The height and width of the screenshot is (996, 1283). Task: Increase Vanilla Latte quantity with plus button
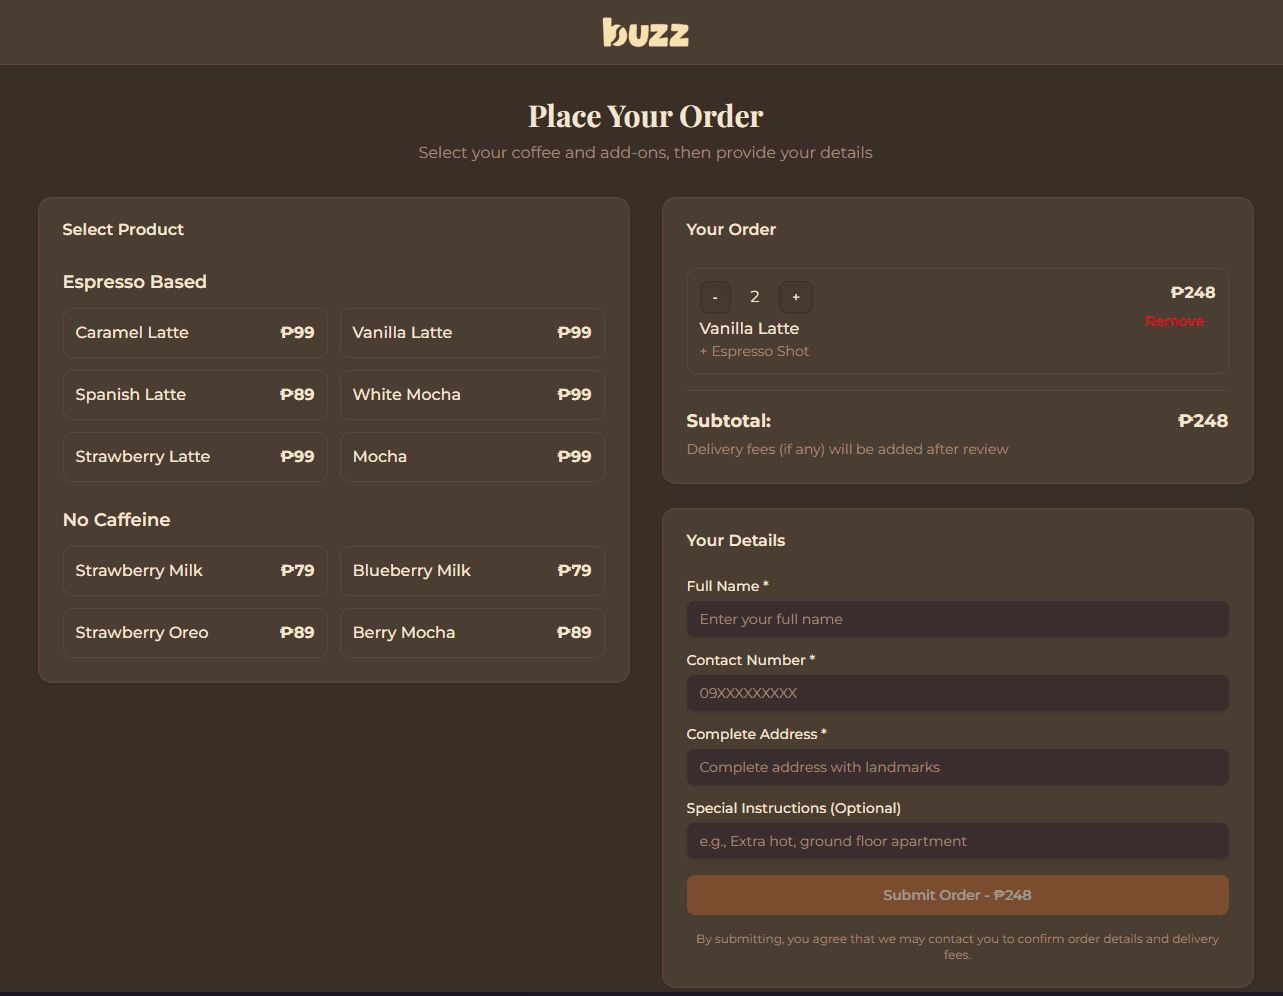795,296
